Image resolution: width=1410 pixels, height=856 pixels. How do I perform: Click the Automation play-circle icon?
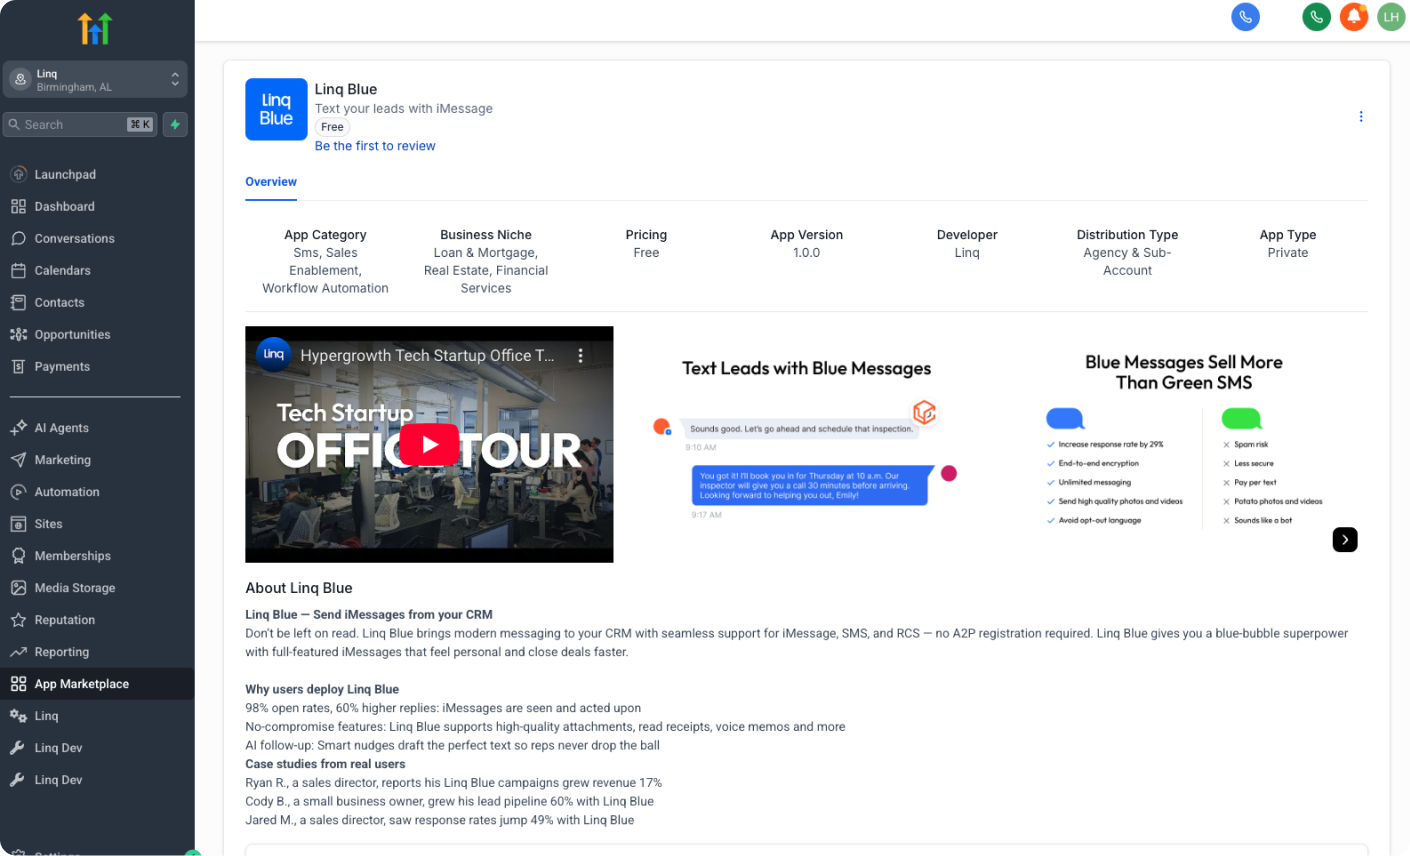pos(18,491)
